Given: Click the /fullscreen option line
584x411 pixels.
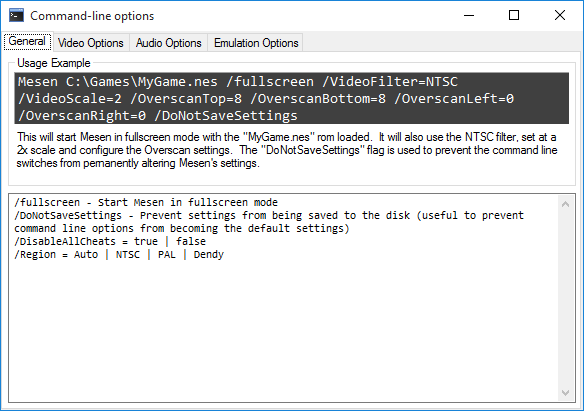Looking at the screenshot, I should pyautogui.click(x=146, y=203).
